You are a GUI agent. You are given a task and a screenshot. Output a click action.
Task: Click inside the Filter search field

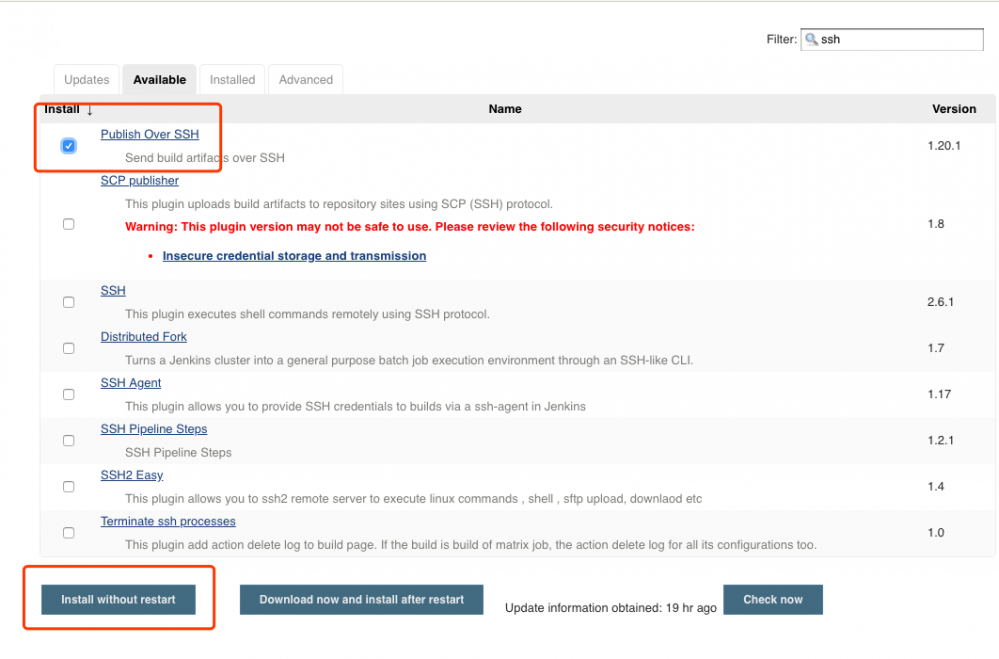click(x=900, y=39)
